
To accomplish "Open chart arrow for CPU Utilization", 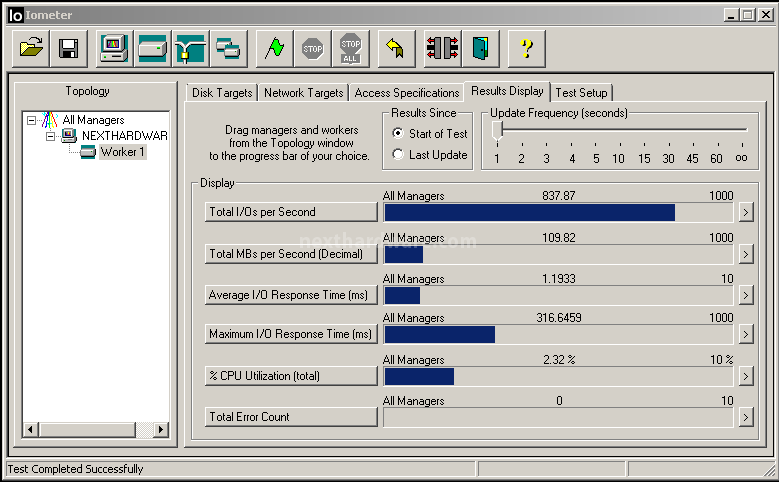I will point(746,376).
